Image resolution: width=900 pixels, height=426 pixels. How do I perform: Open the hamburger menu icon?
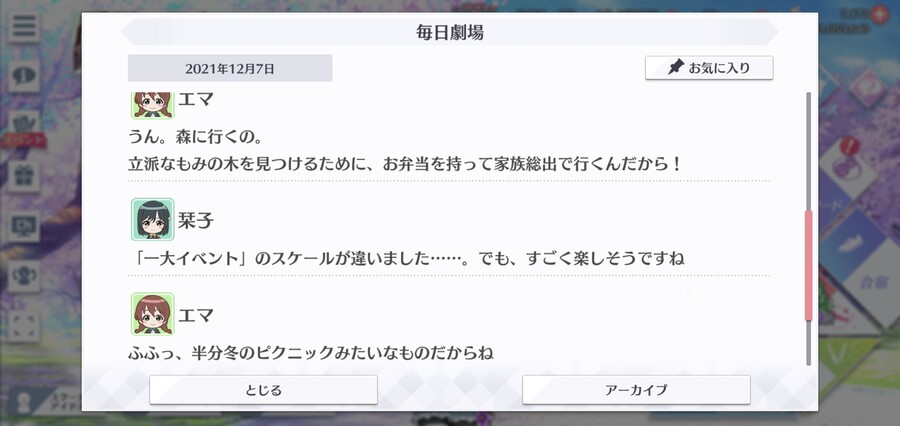tap(24, 26)
